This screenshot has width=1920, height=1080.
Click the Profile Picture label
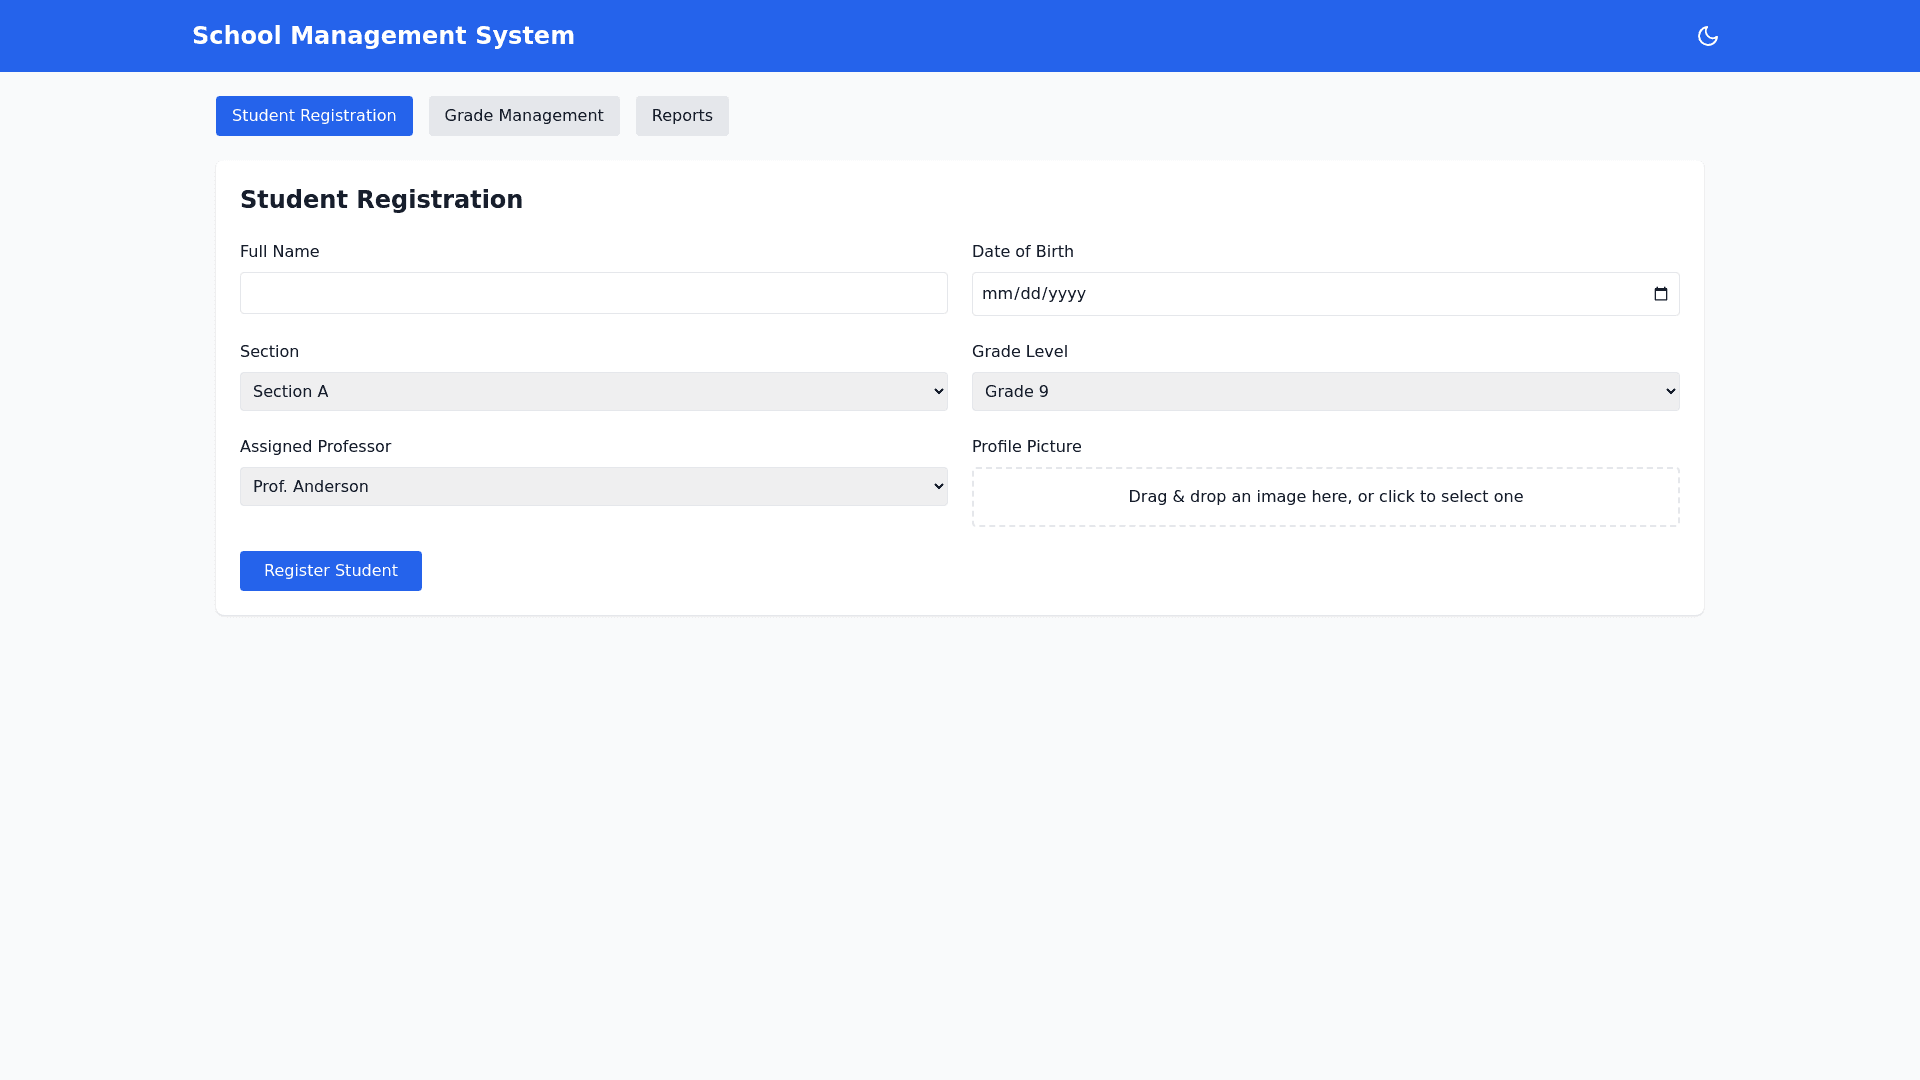(1026, 447)
